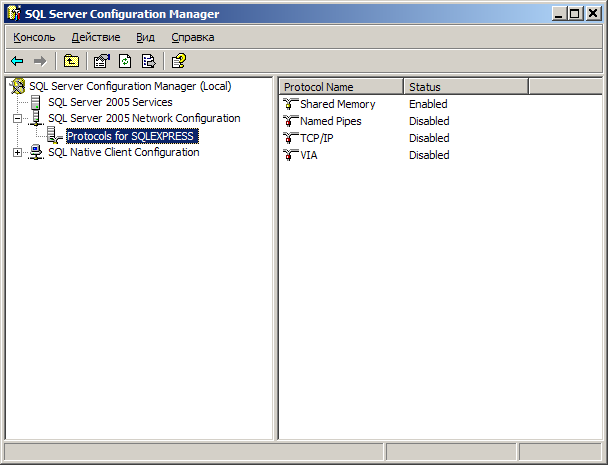Select the VIA protocol name
The height and width of the screenshot is (465, 608).
click(309, 155)
